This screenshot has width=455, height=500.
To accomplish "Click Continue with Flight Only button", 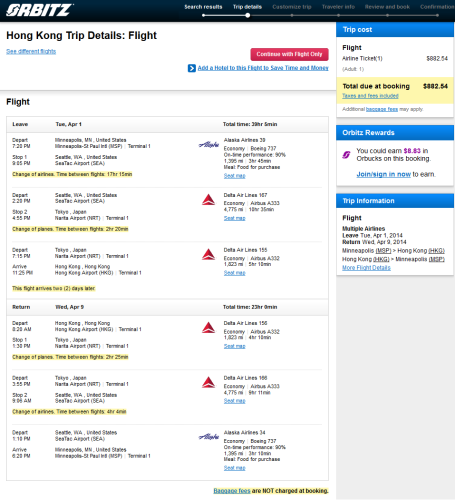I will [x=289, y=54].
